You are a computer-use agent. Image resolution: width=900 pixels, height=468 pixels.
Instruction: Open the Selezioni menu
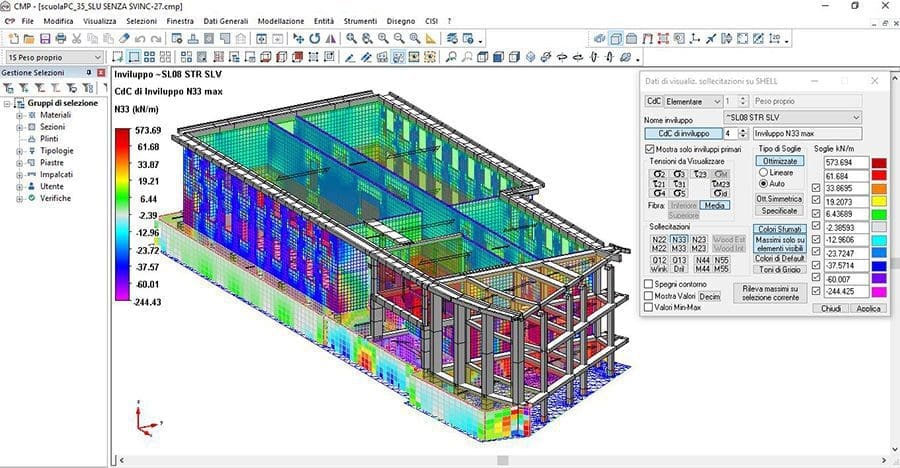pyautogui.click(x=141, y=21)
